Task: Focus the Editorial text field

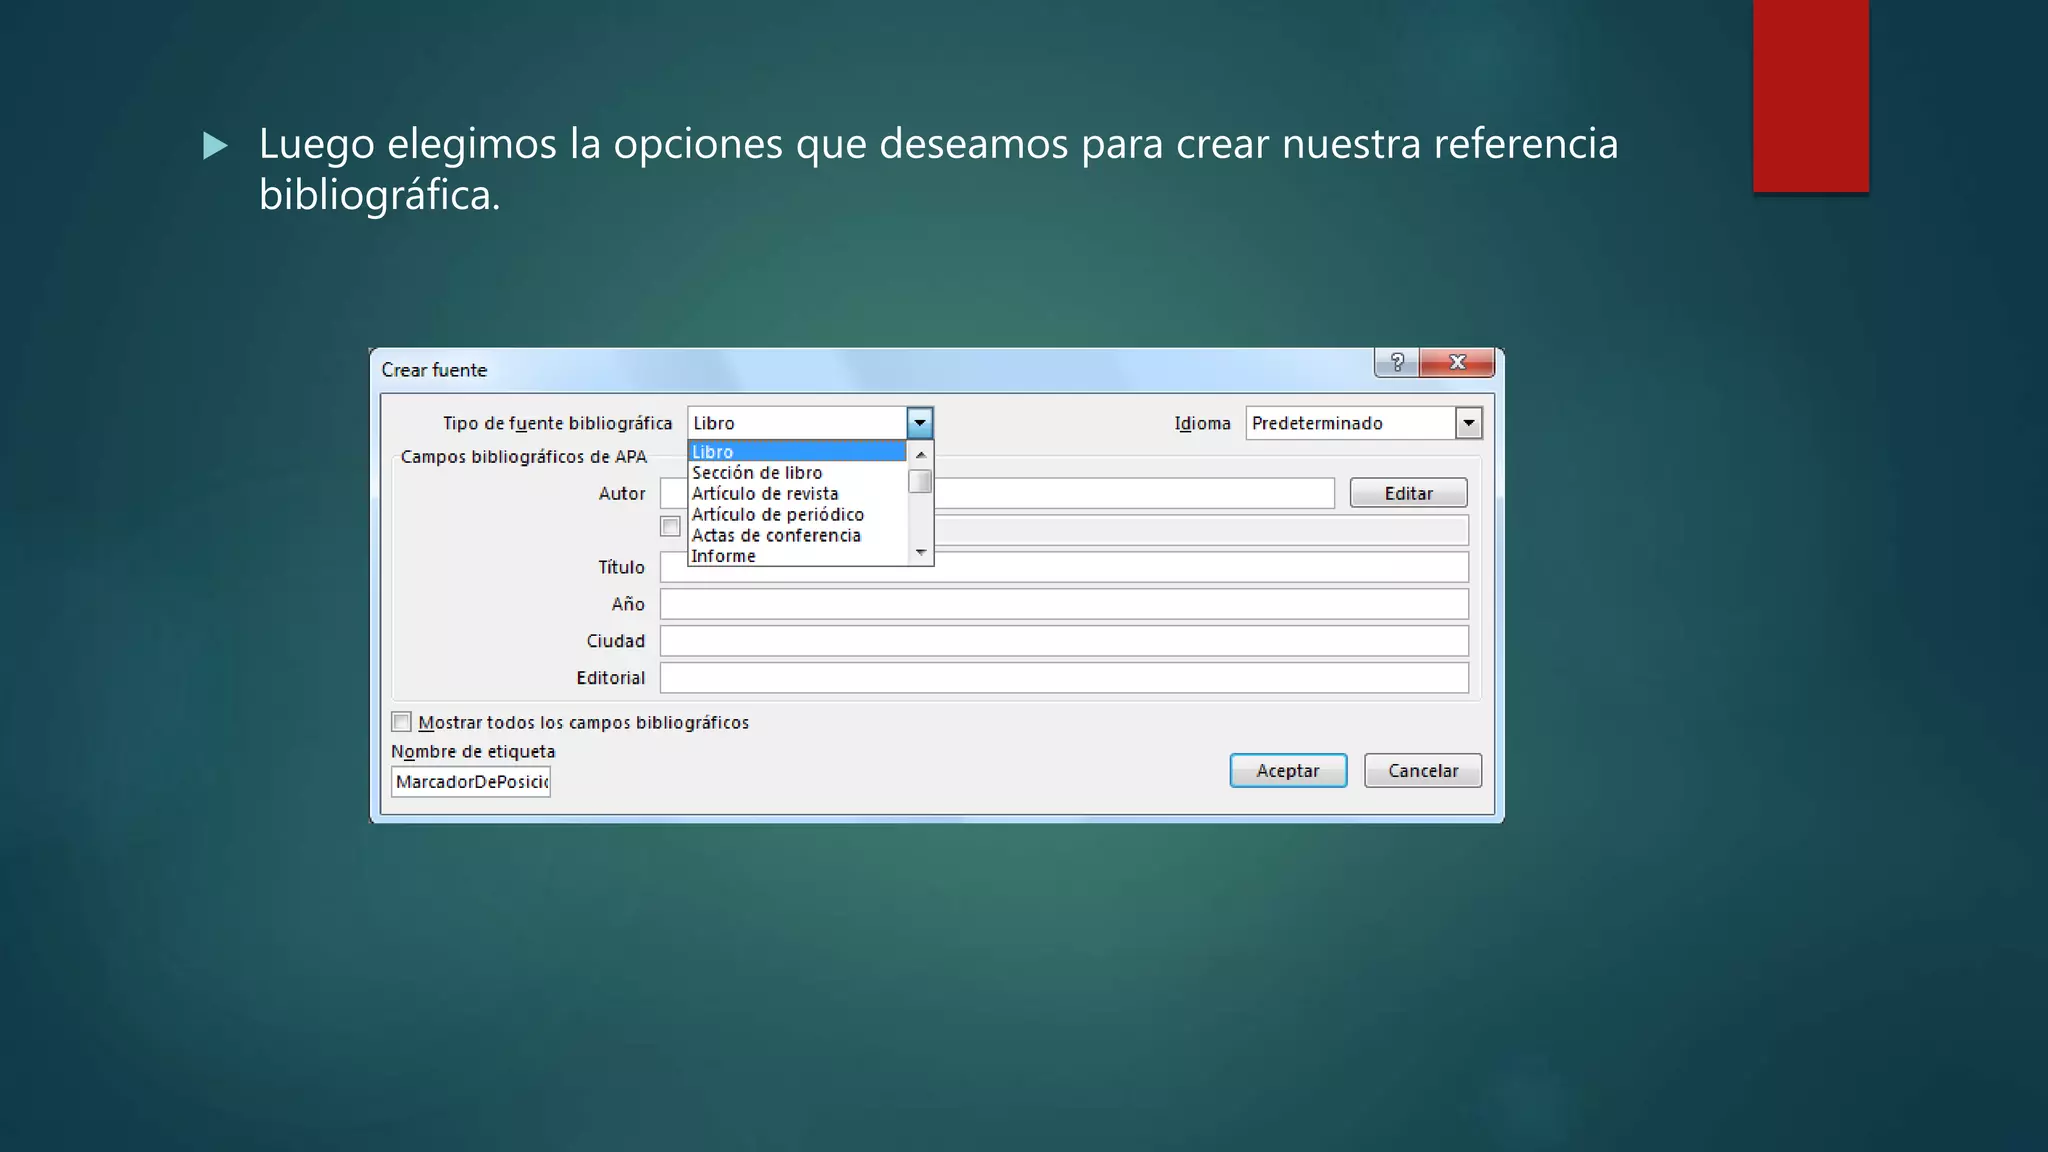Action: (x=1063, y=678)
